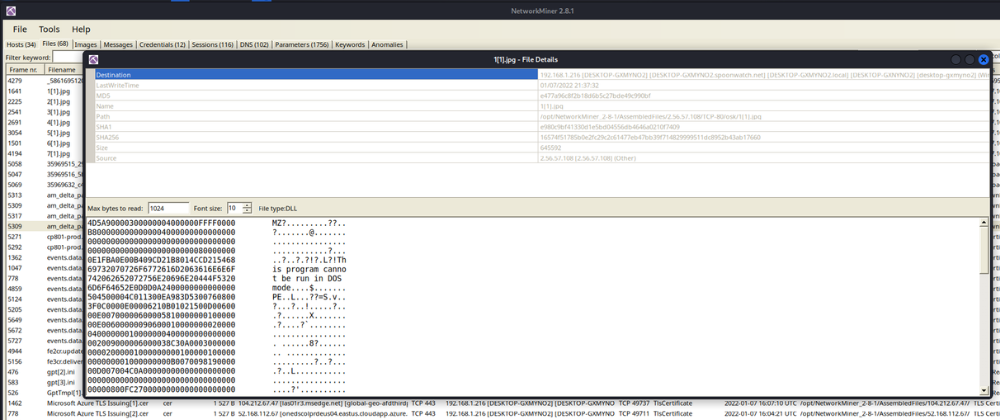Select the SHA256 property row
This screenshot has width=1000, height=420.
click(538, 137)
